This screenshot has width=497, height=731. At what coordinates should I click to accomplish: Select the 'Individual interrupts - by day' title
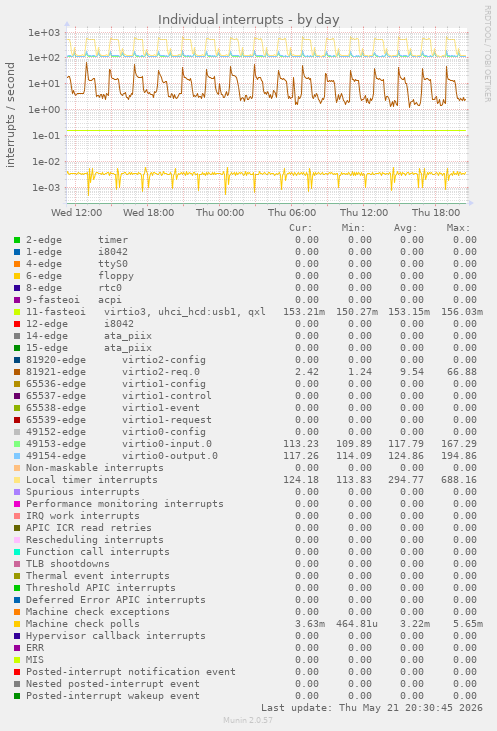click(248, 20)
